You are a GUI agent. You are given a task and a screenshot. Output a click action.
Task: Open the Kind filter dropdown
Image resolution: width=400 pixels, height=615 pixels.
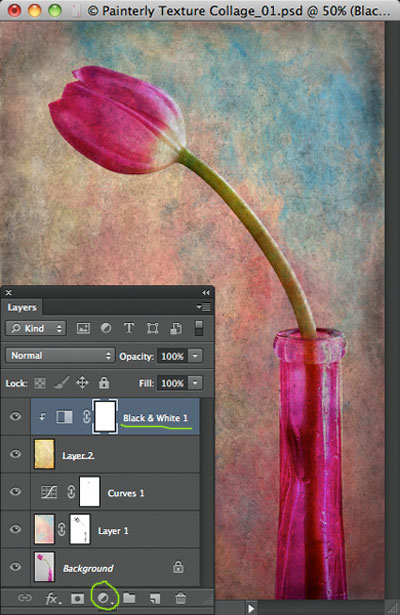coord(36,328)
